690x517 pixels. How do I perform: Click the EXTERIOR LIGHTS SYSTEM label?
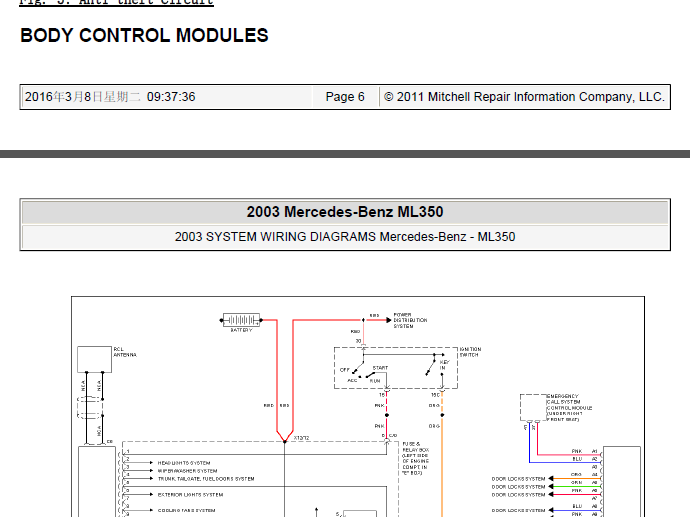(191, 495)
